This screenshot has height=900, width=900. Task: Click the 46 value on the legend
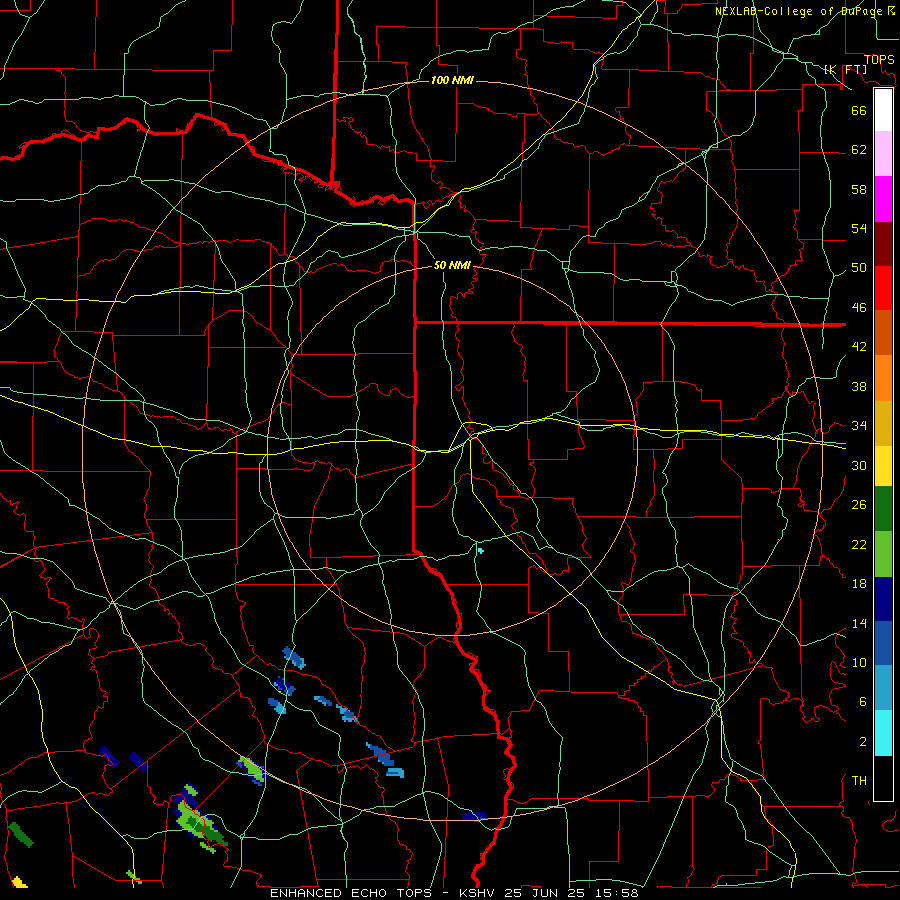(x=859, y=308)
